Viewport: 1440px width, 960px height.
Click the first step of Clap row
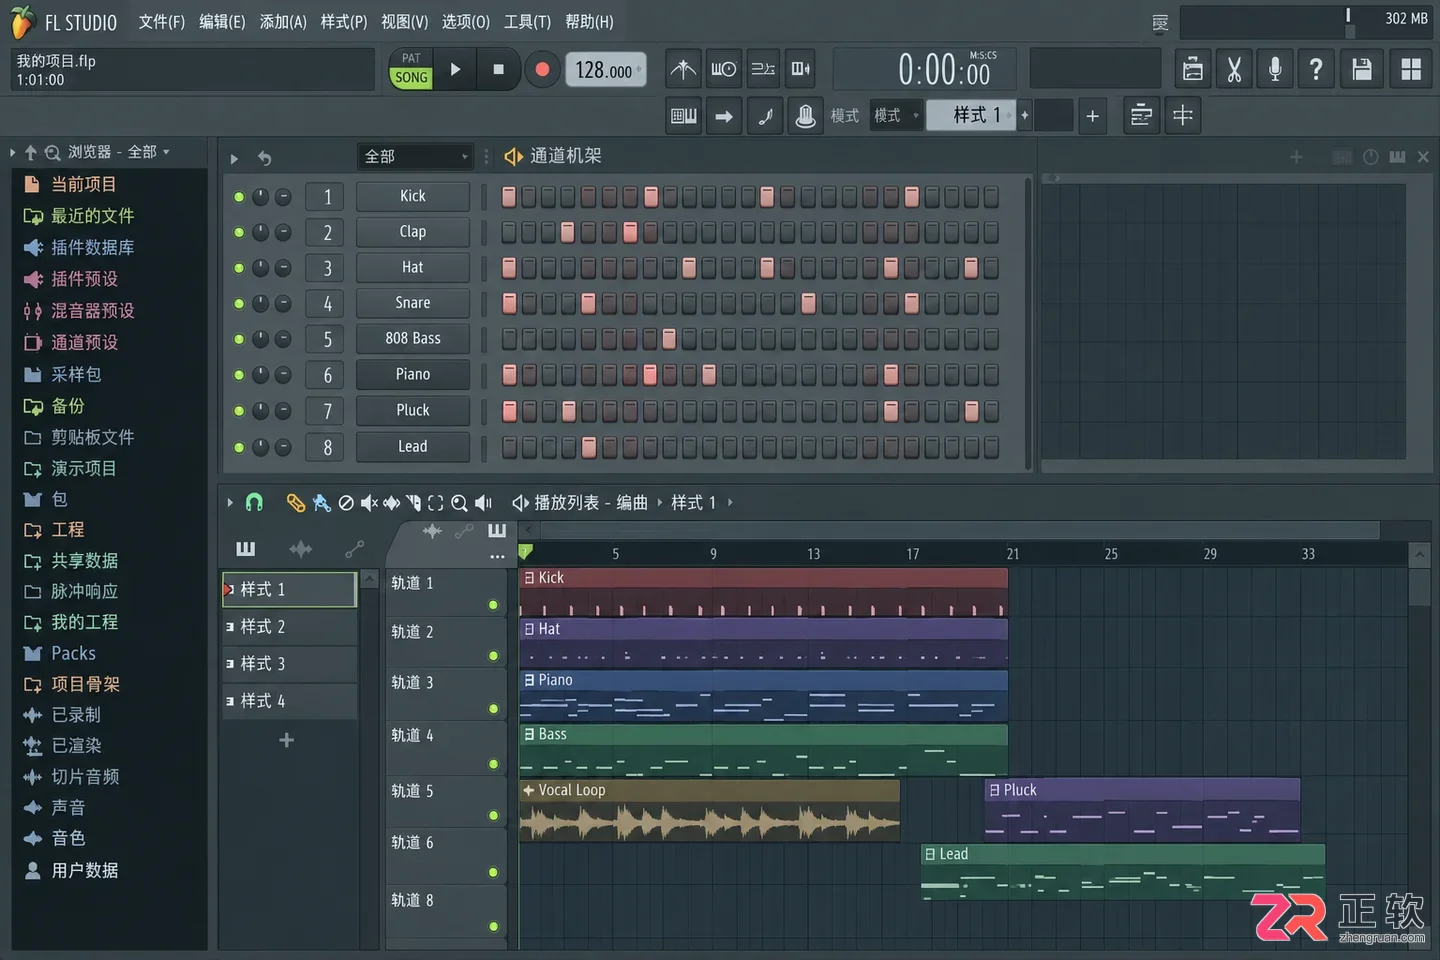tap(509, 233)
